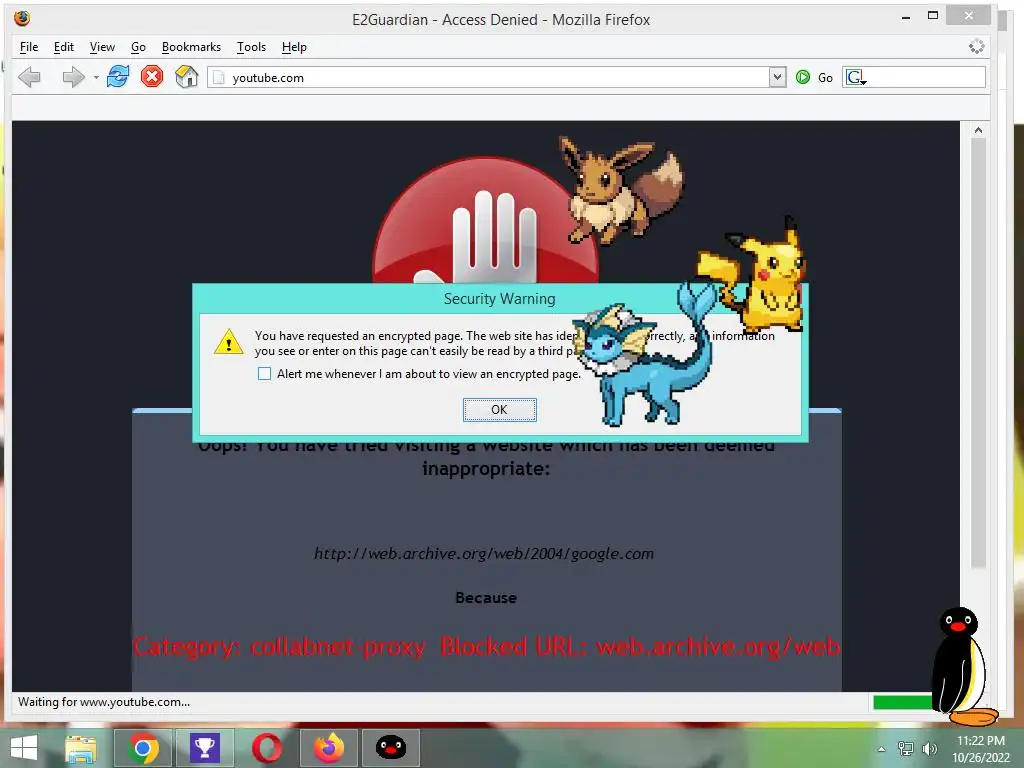Maximize the Firefox window
The height and width of the screenshot is (768, 1024).
[933, 16]
